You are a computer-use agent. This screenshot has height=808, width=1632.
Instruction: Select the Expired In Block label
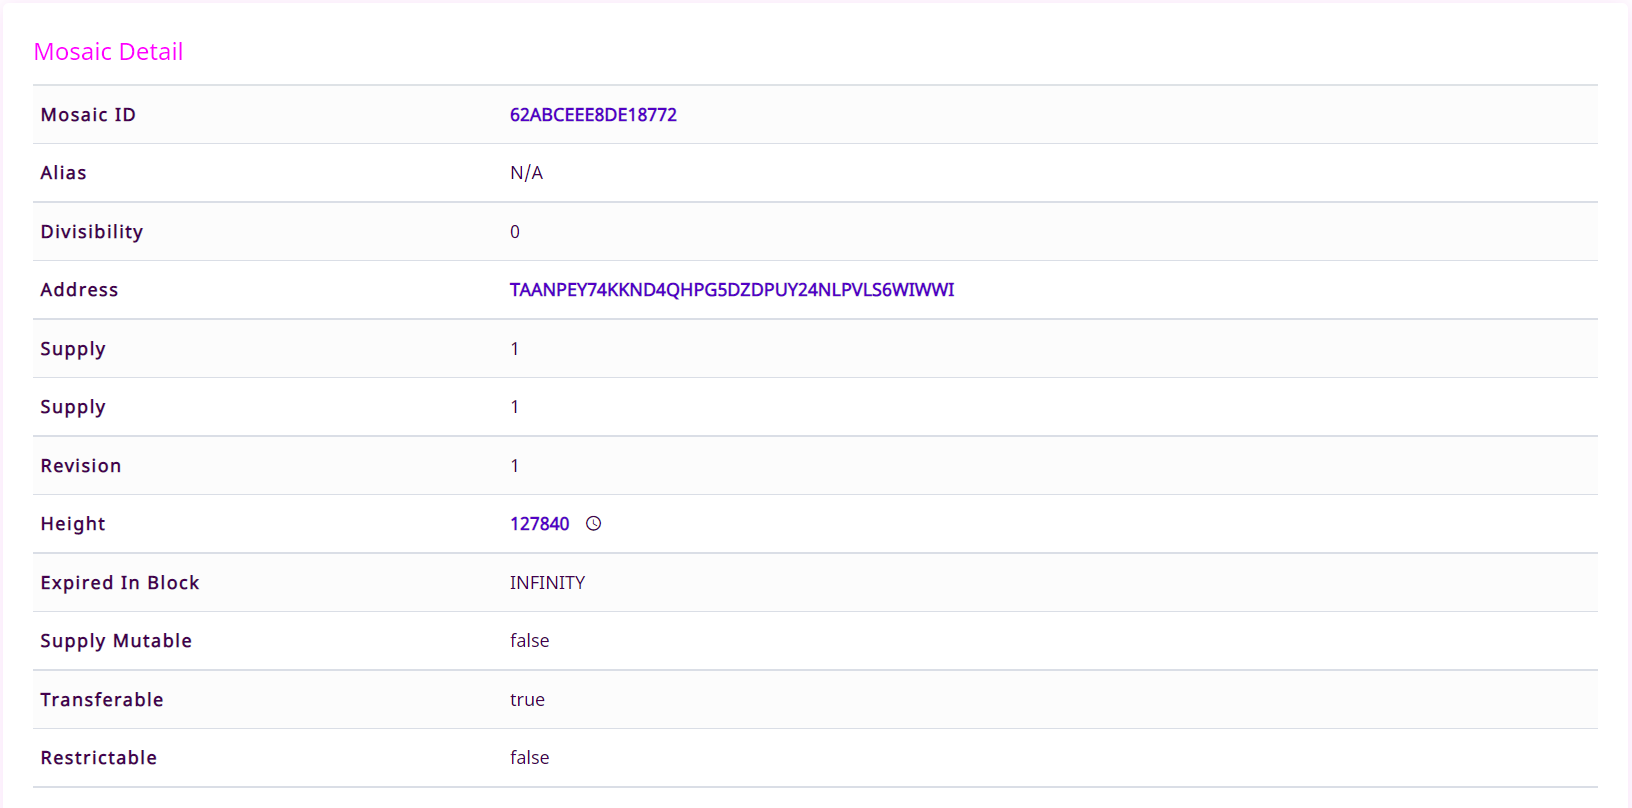120,583
